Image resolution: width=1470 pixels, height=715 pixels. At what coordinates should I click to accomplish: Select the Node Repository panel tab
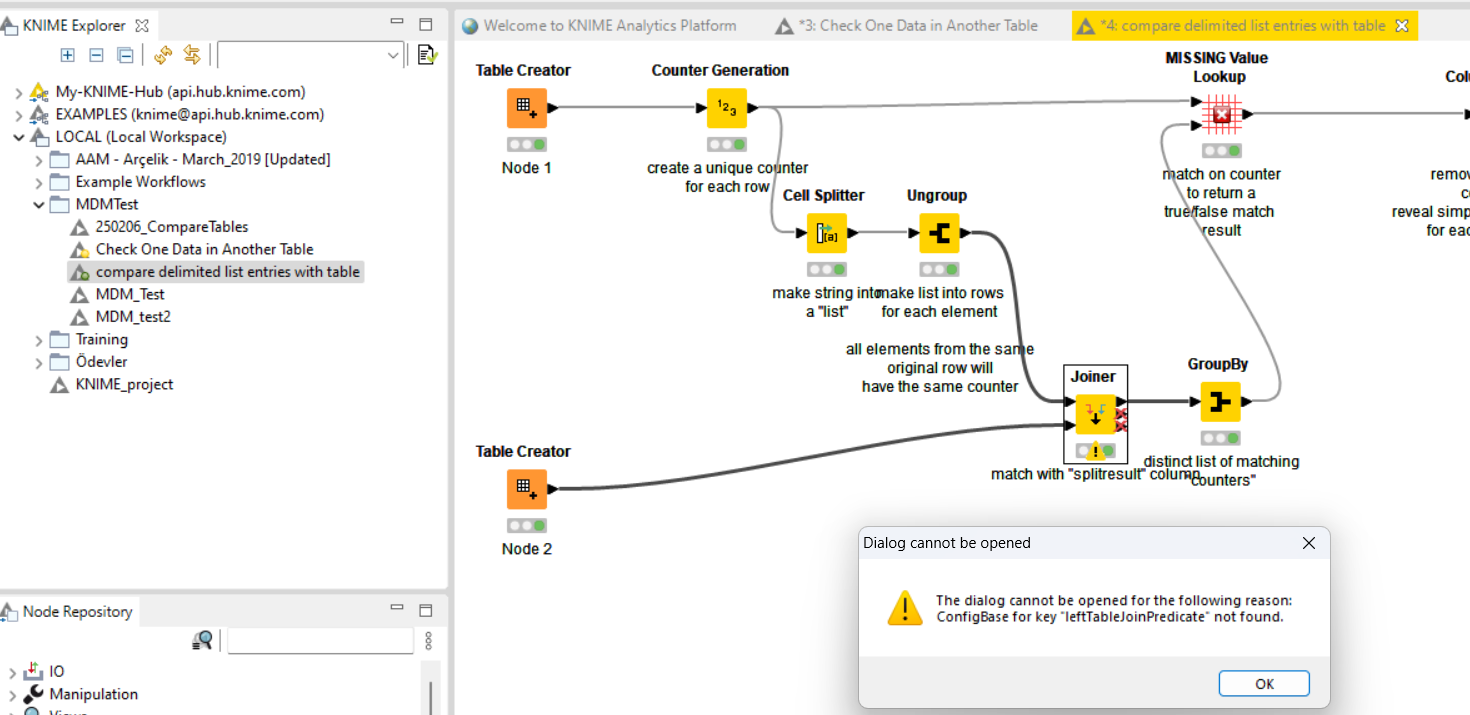click(68, 611)
